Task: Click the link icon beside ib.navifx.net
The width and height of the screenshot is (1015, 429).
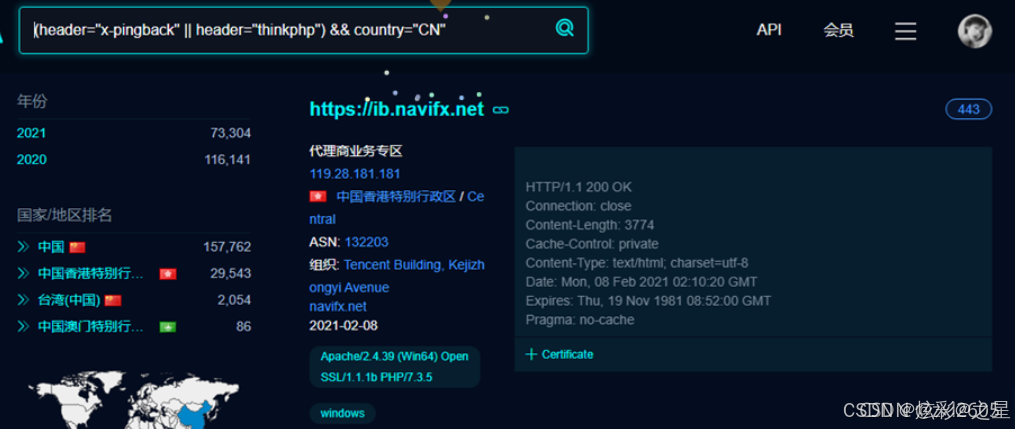Action: [x=500, y=110]
